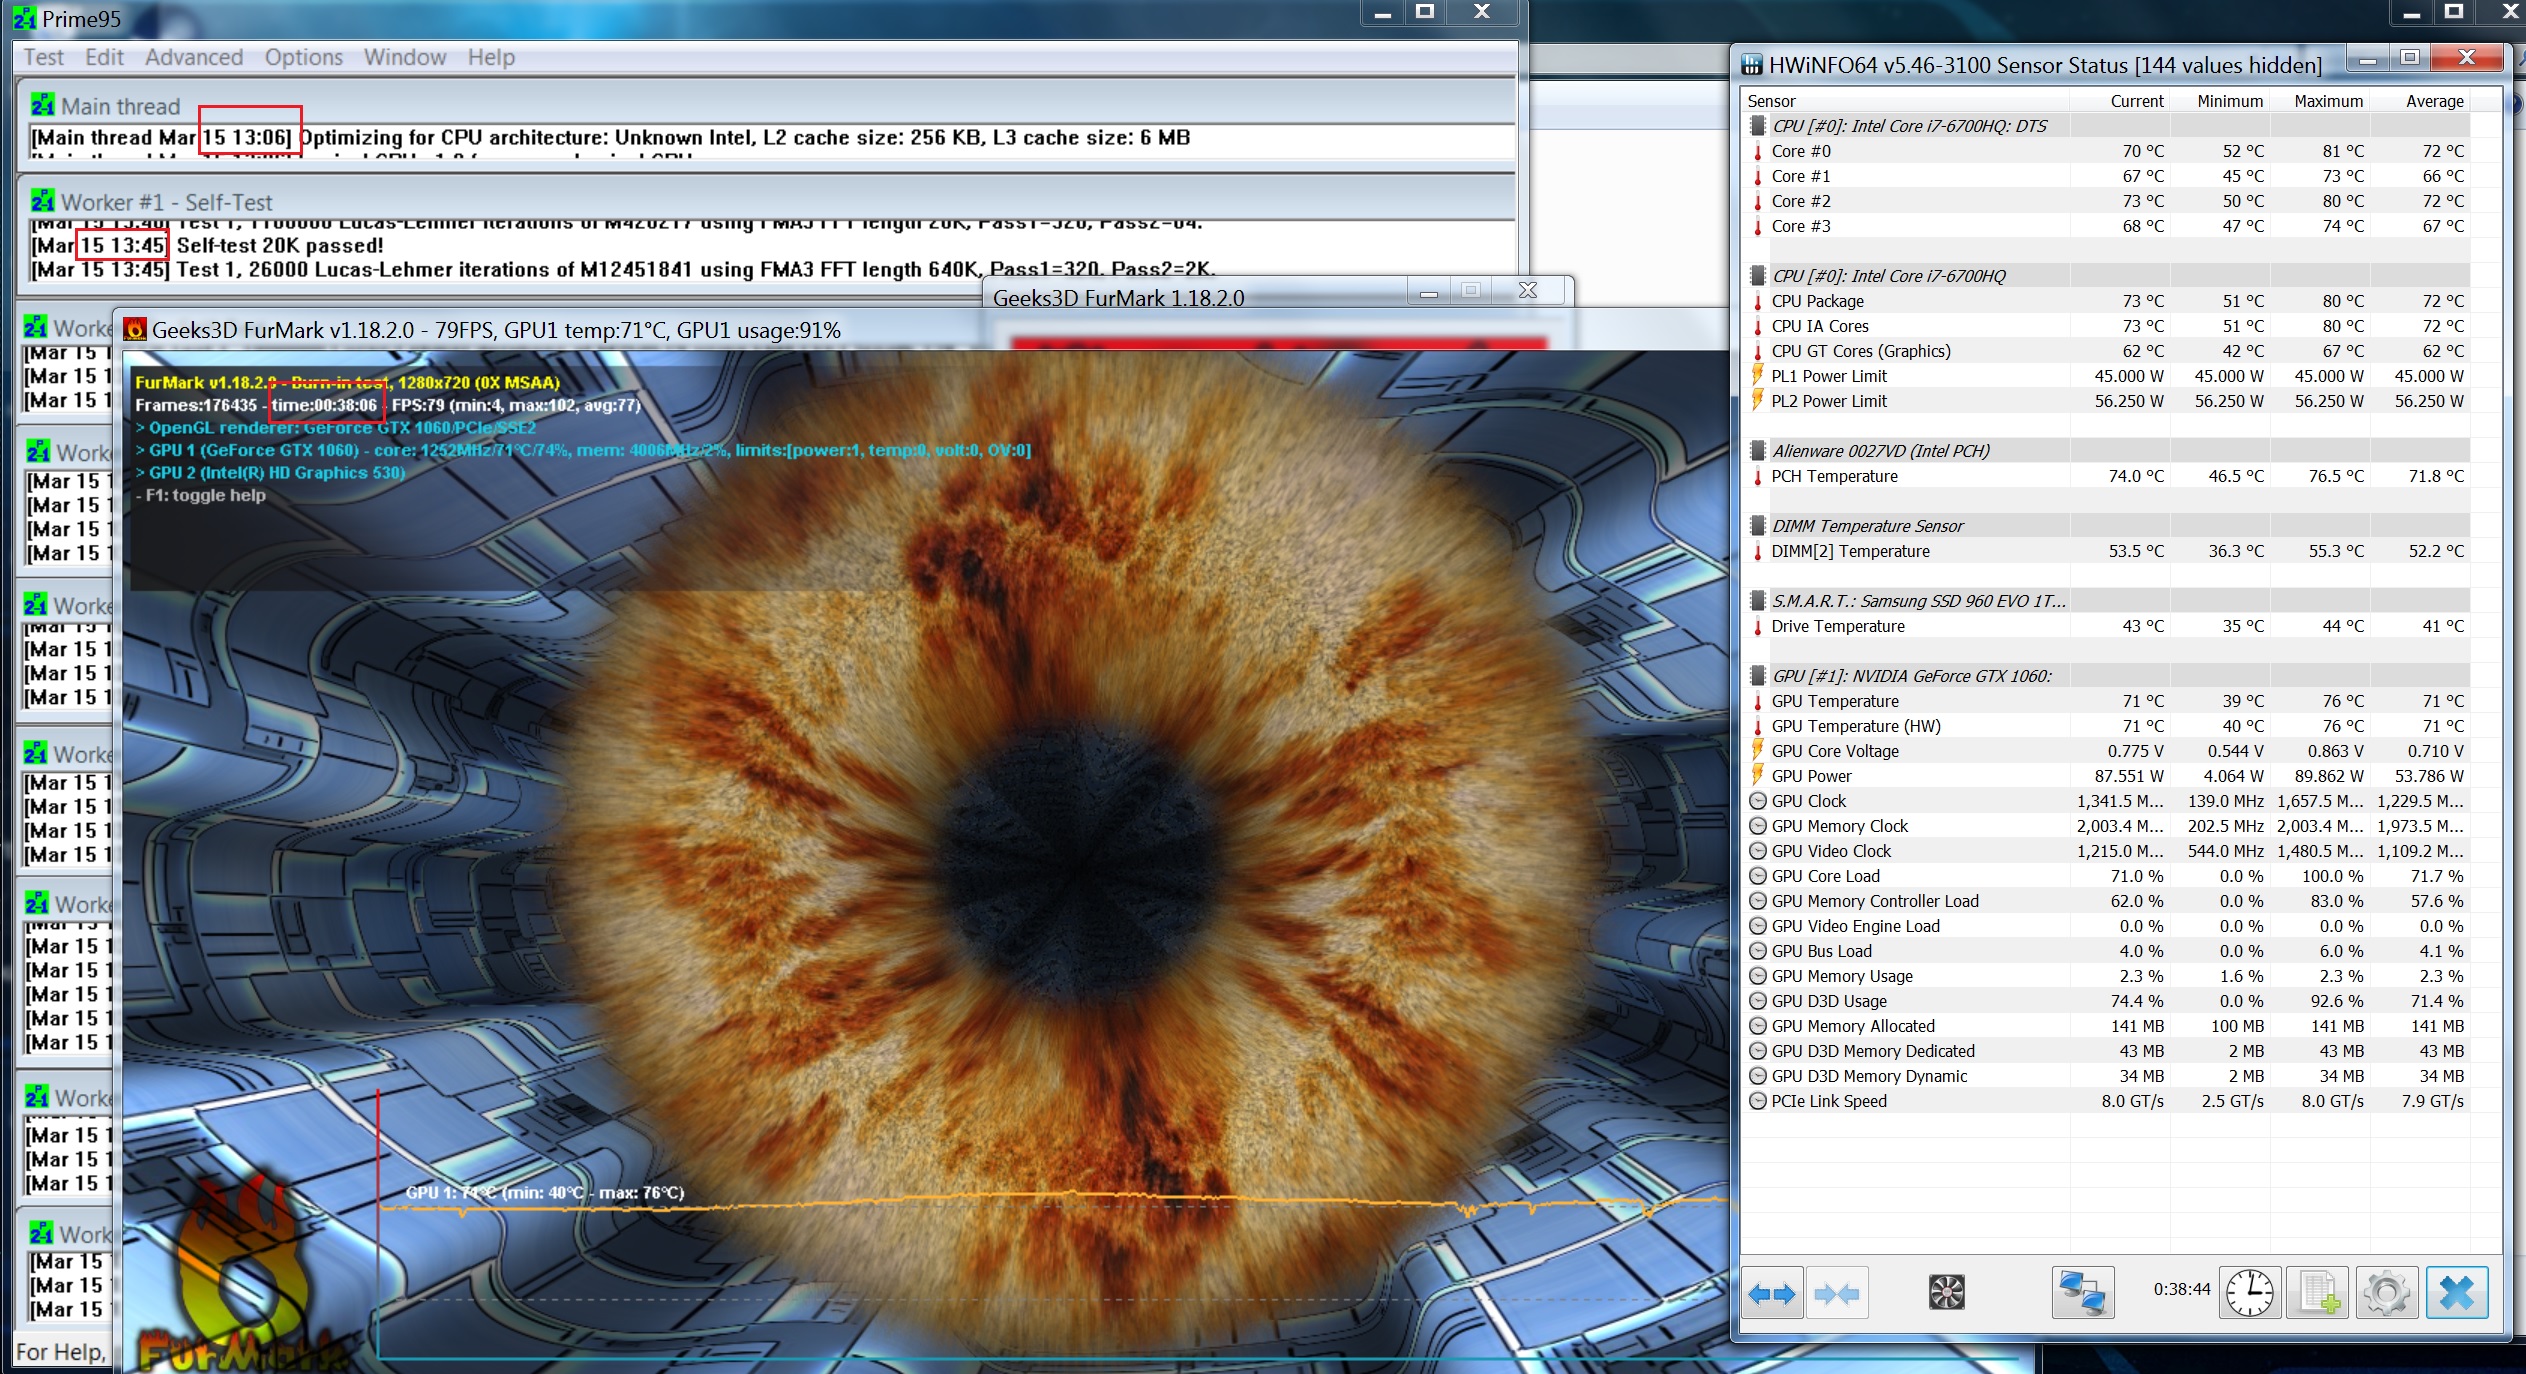
Task: Select the GPU Temperature (HW) row
Action: pyautogui.click(x=2106, y=726)
